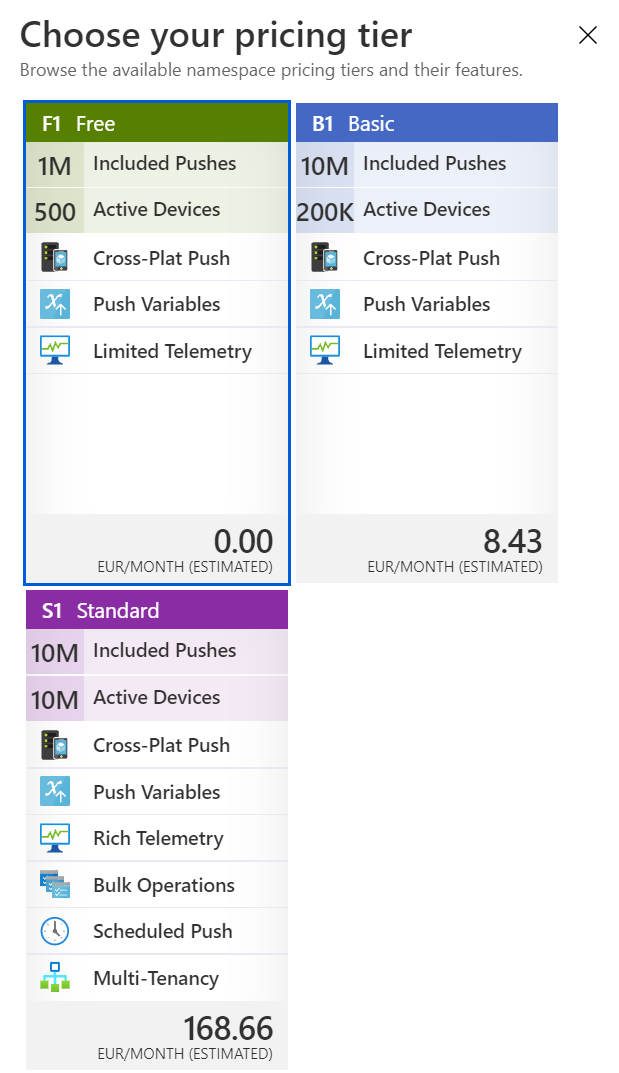Click the Rich Telemetry icon in Standard tier
The height and width of the screenshot is (1073, 619).
click(x=55, y=838)
